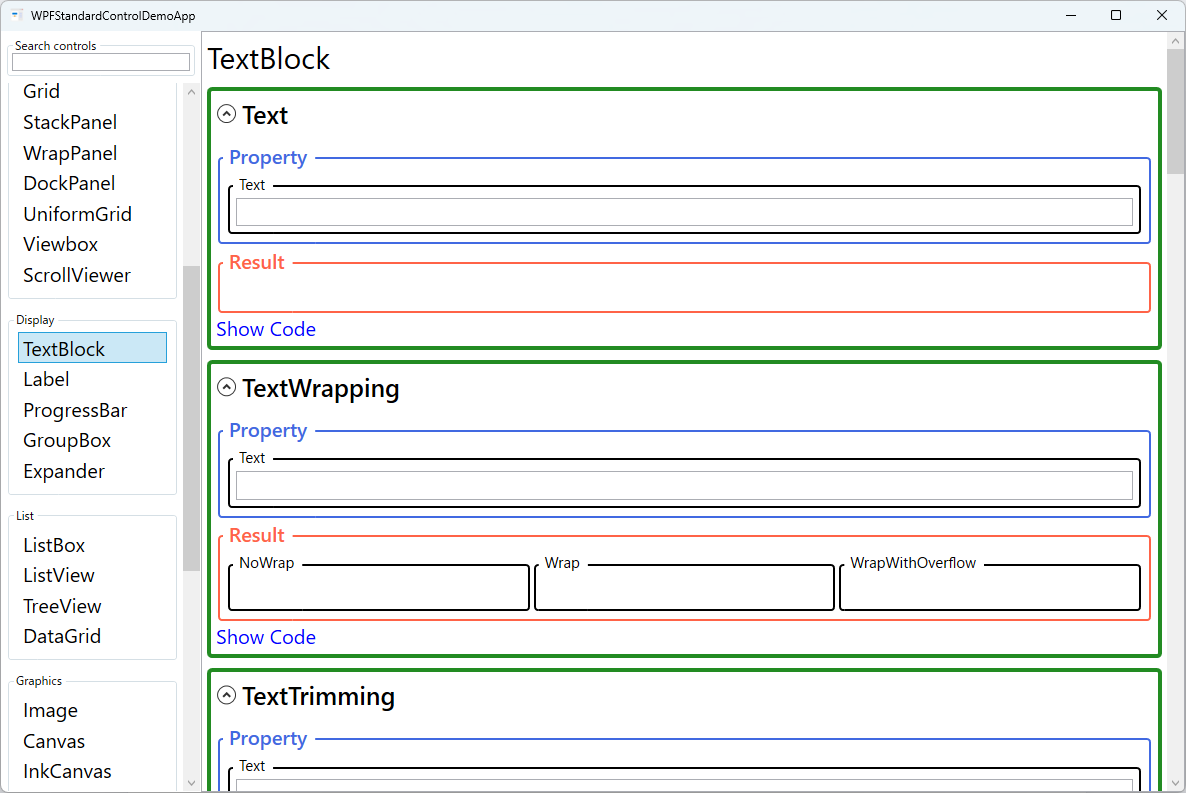
Task: Click main panel scrollbar up arrow
Action: coord(1175,41)
